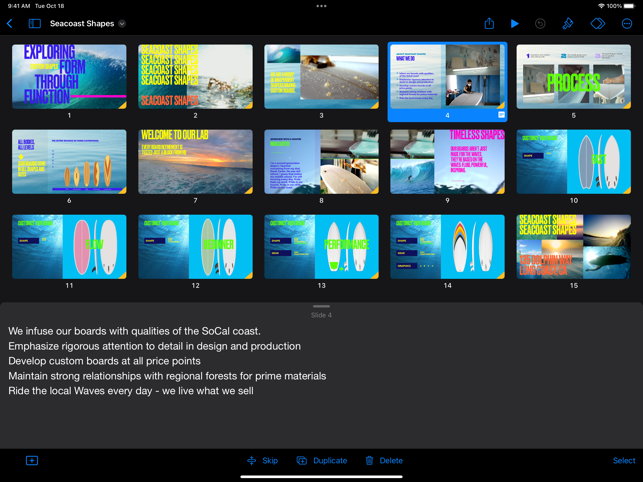
Task: Tap the multitasking dots at top center
Action: 321,6
